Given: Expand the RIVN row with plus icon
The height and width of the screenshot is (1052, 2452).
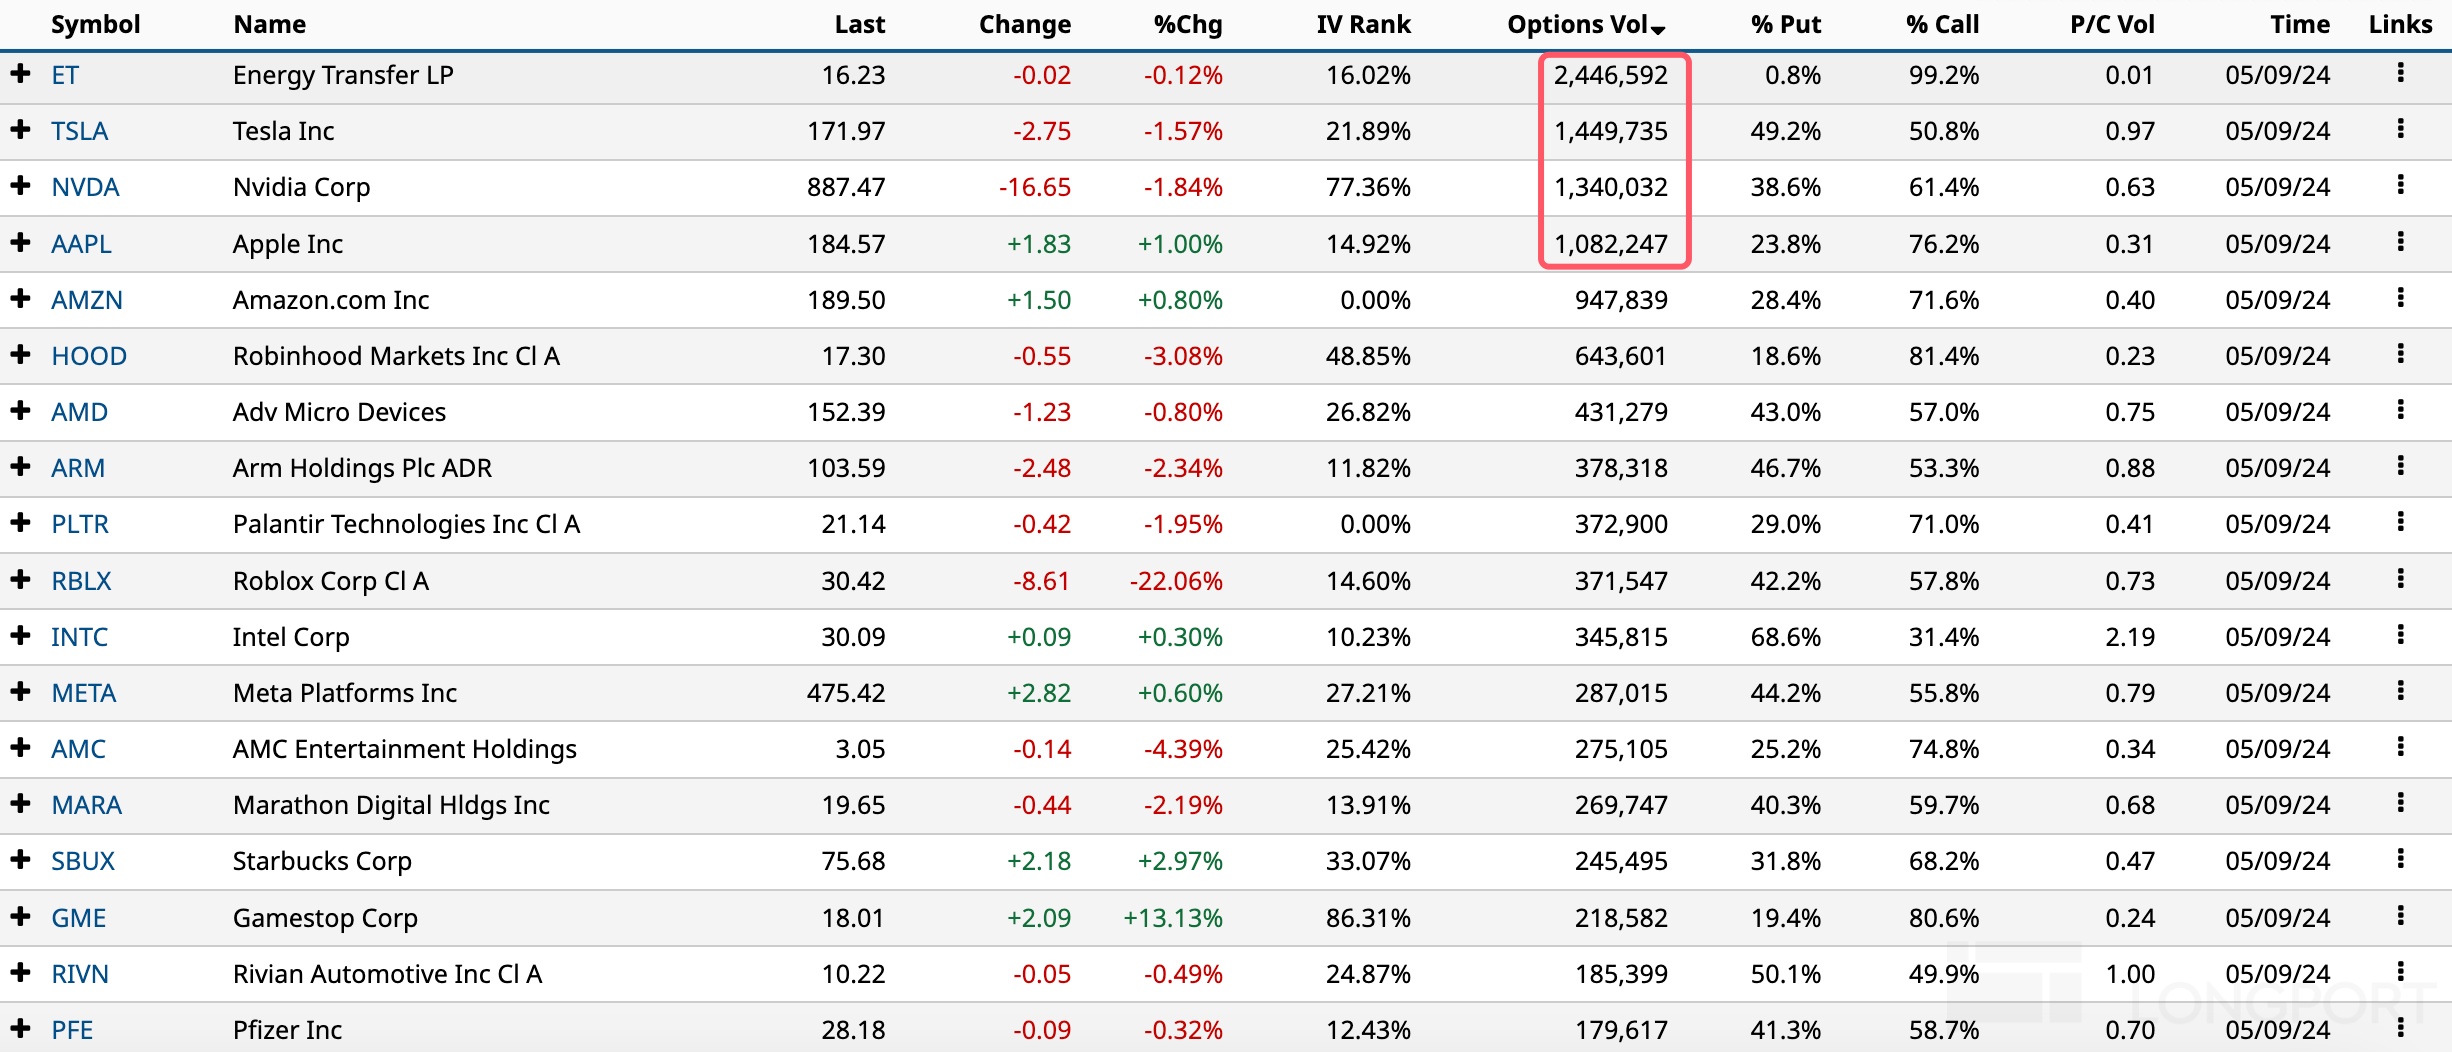Looking at the screenshot, I should click(x=20, y=973).
